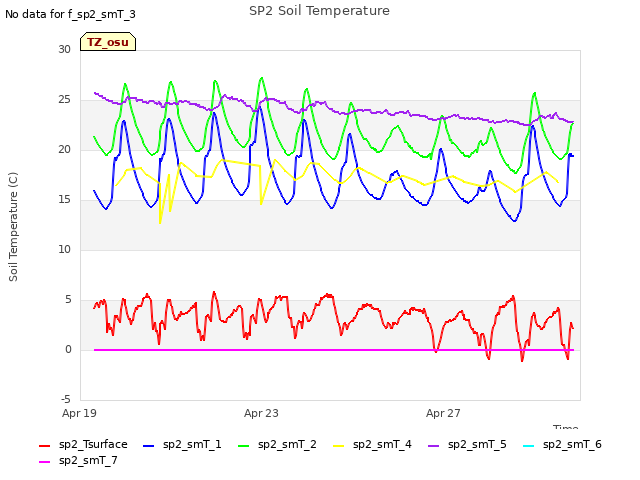Click the -5 y-axis tick label

tap(66, 399)
